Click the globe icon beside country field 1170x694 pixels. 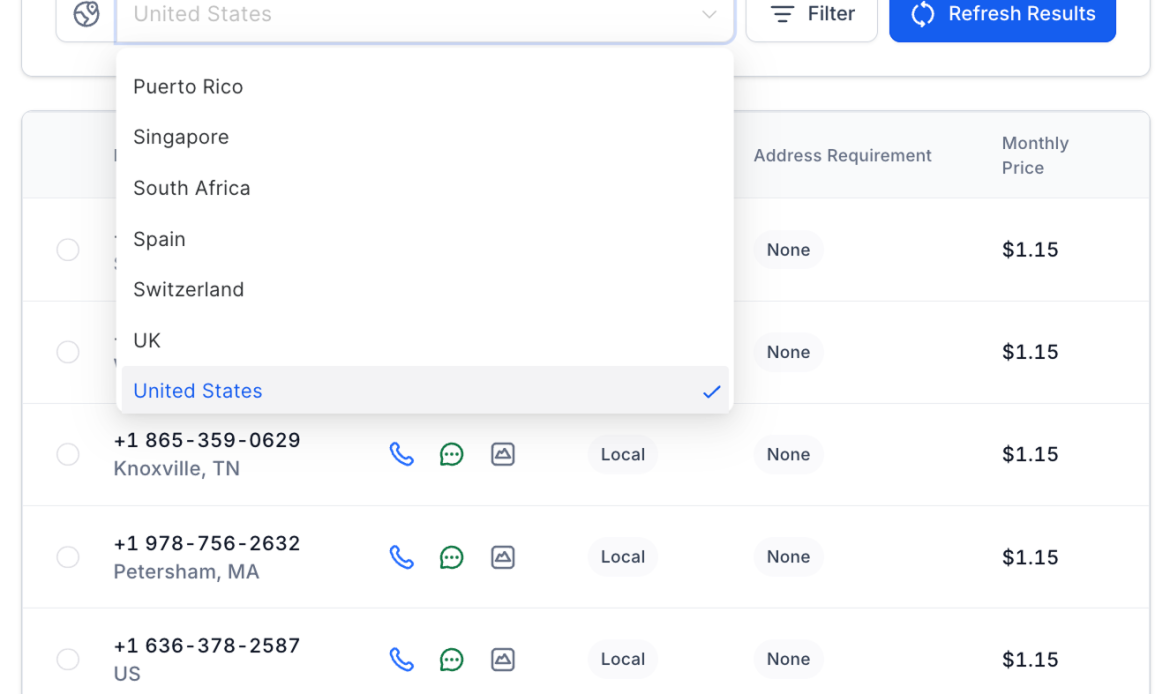(87, 14)
